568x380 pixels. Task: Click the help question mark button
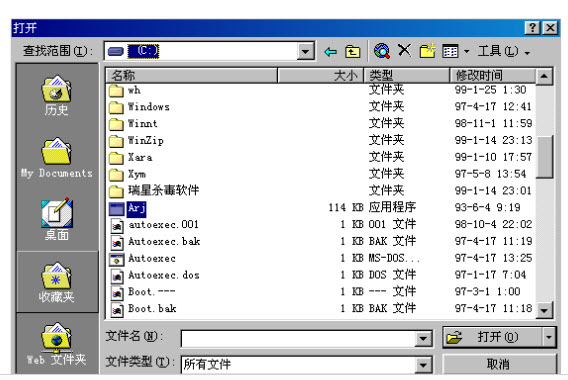pyautogui.click(x=532, y=28)
